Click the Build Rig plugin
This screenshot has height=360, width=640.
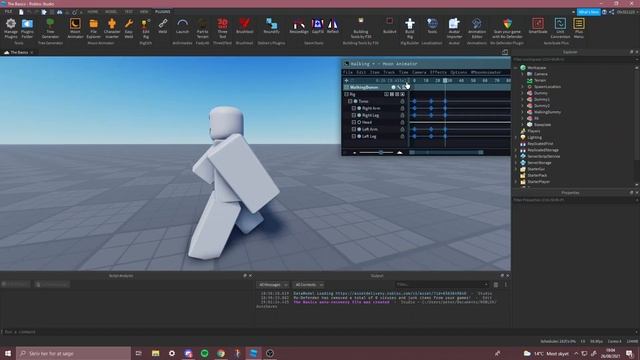(410, 28)
